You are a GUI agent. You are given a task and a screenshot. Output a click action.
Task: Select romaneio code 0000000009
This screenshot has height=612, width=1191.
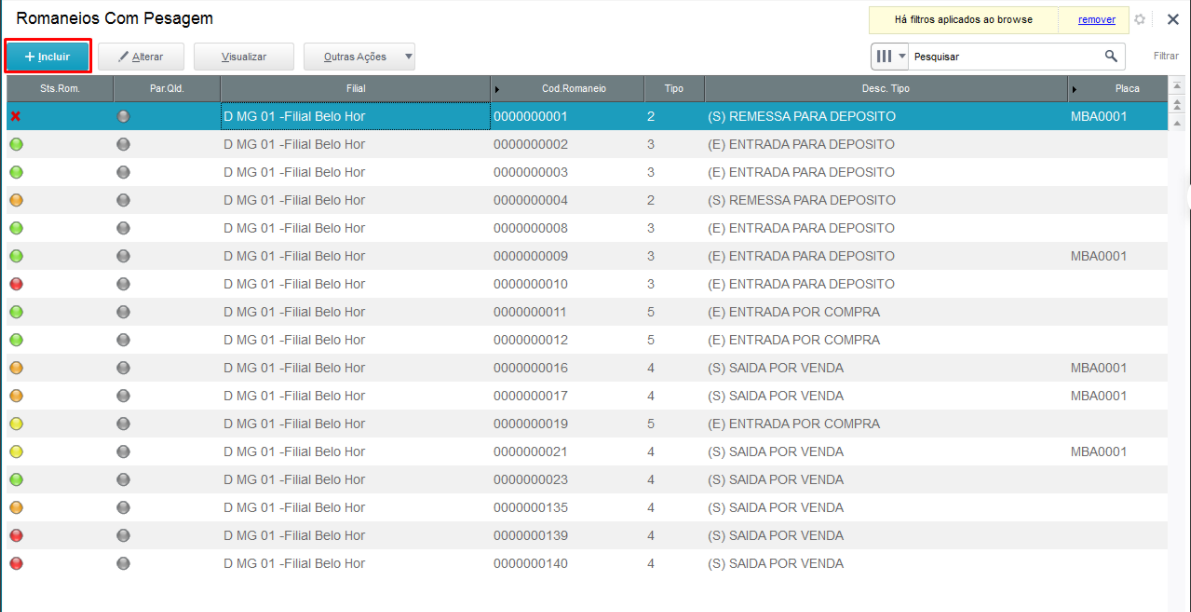coord(530,256)
